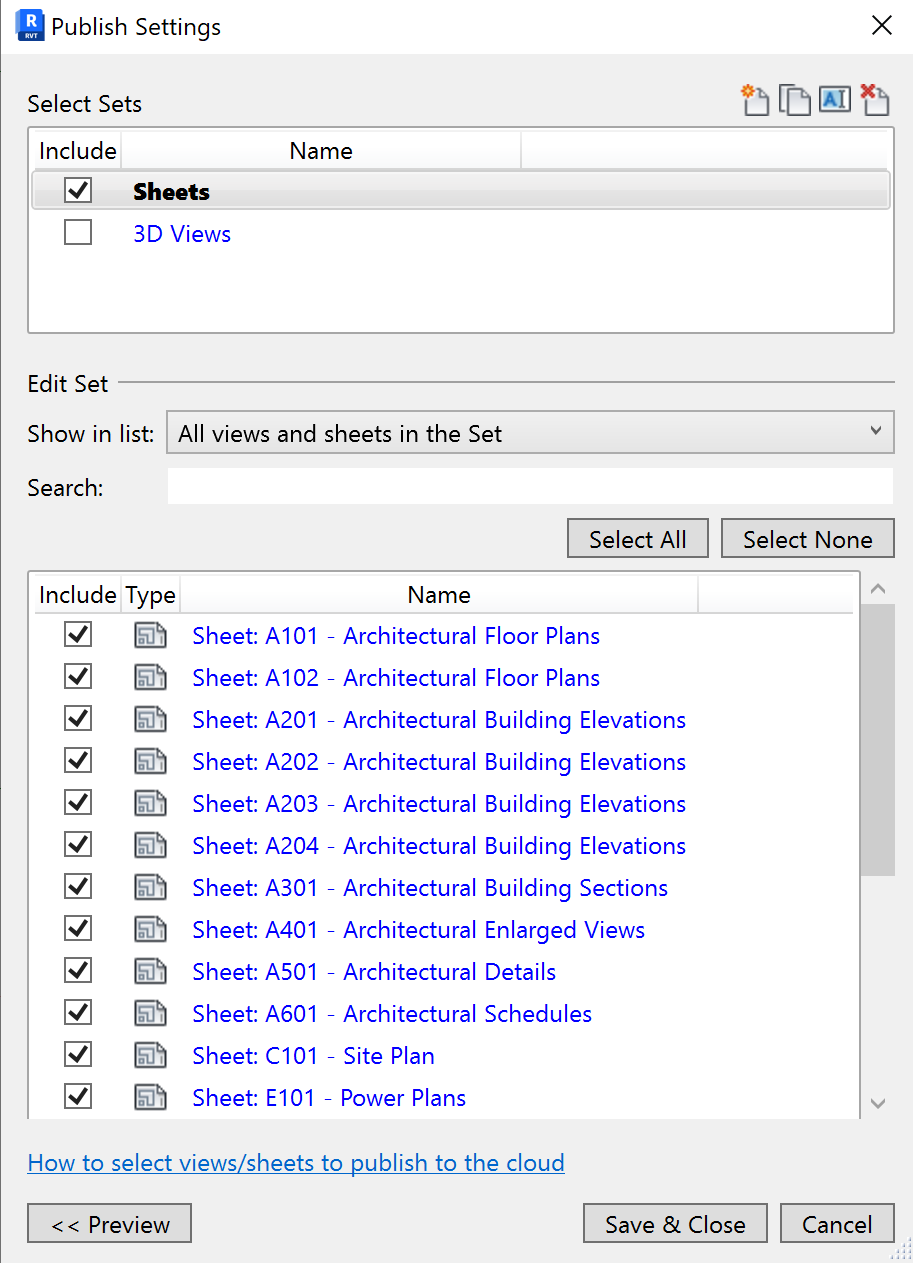Viewport: 913px width, 1263px height.
Task: Uncheck Include for Sheet A601
Action: tap(77, 1012)
